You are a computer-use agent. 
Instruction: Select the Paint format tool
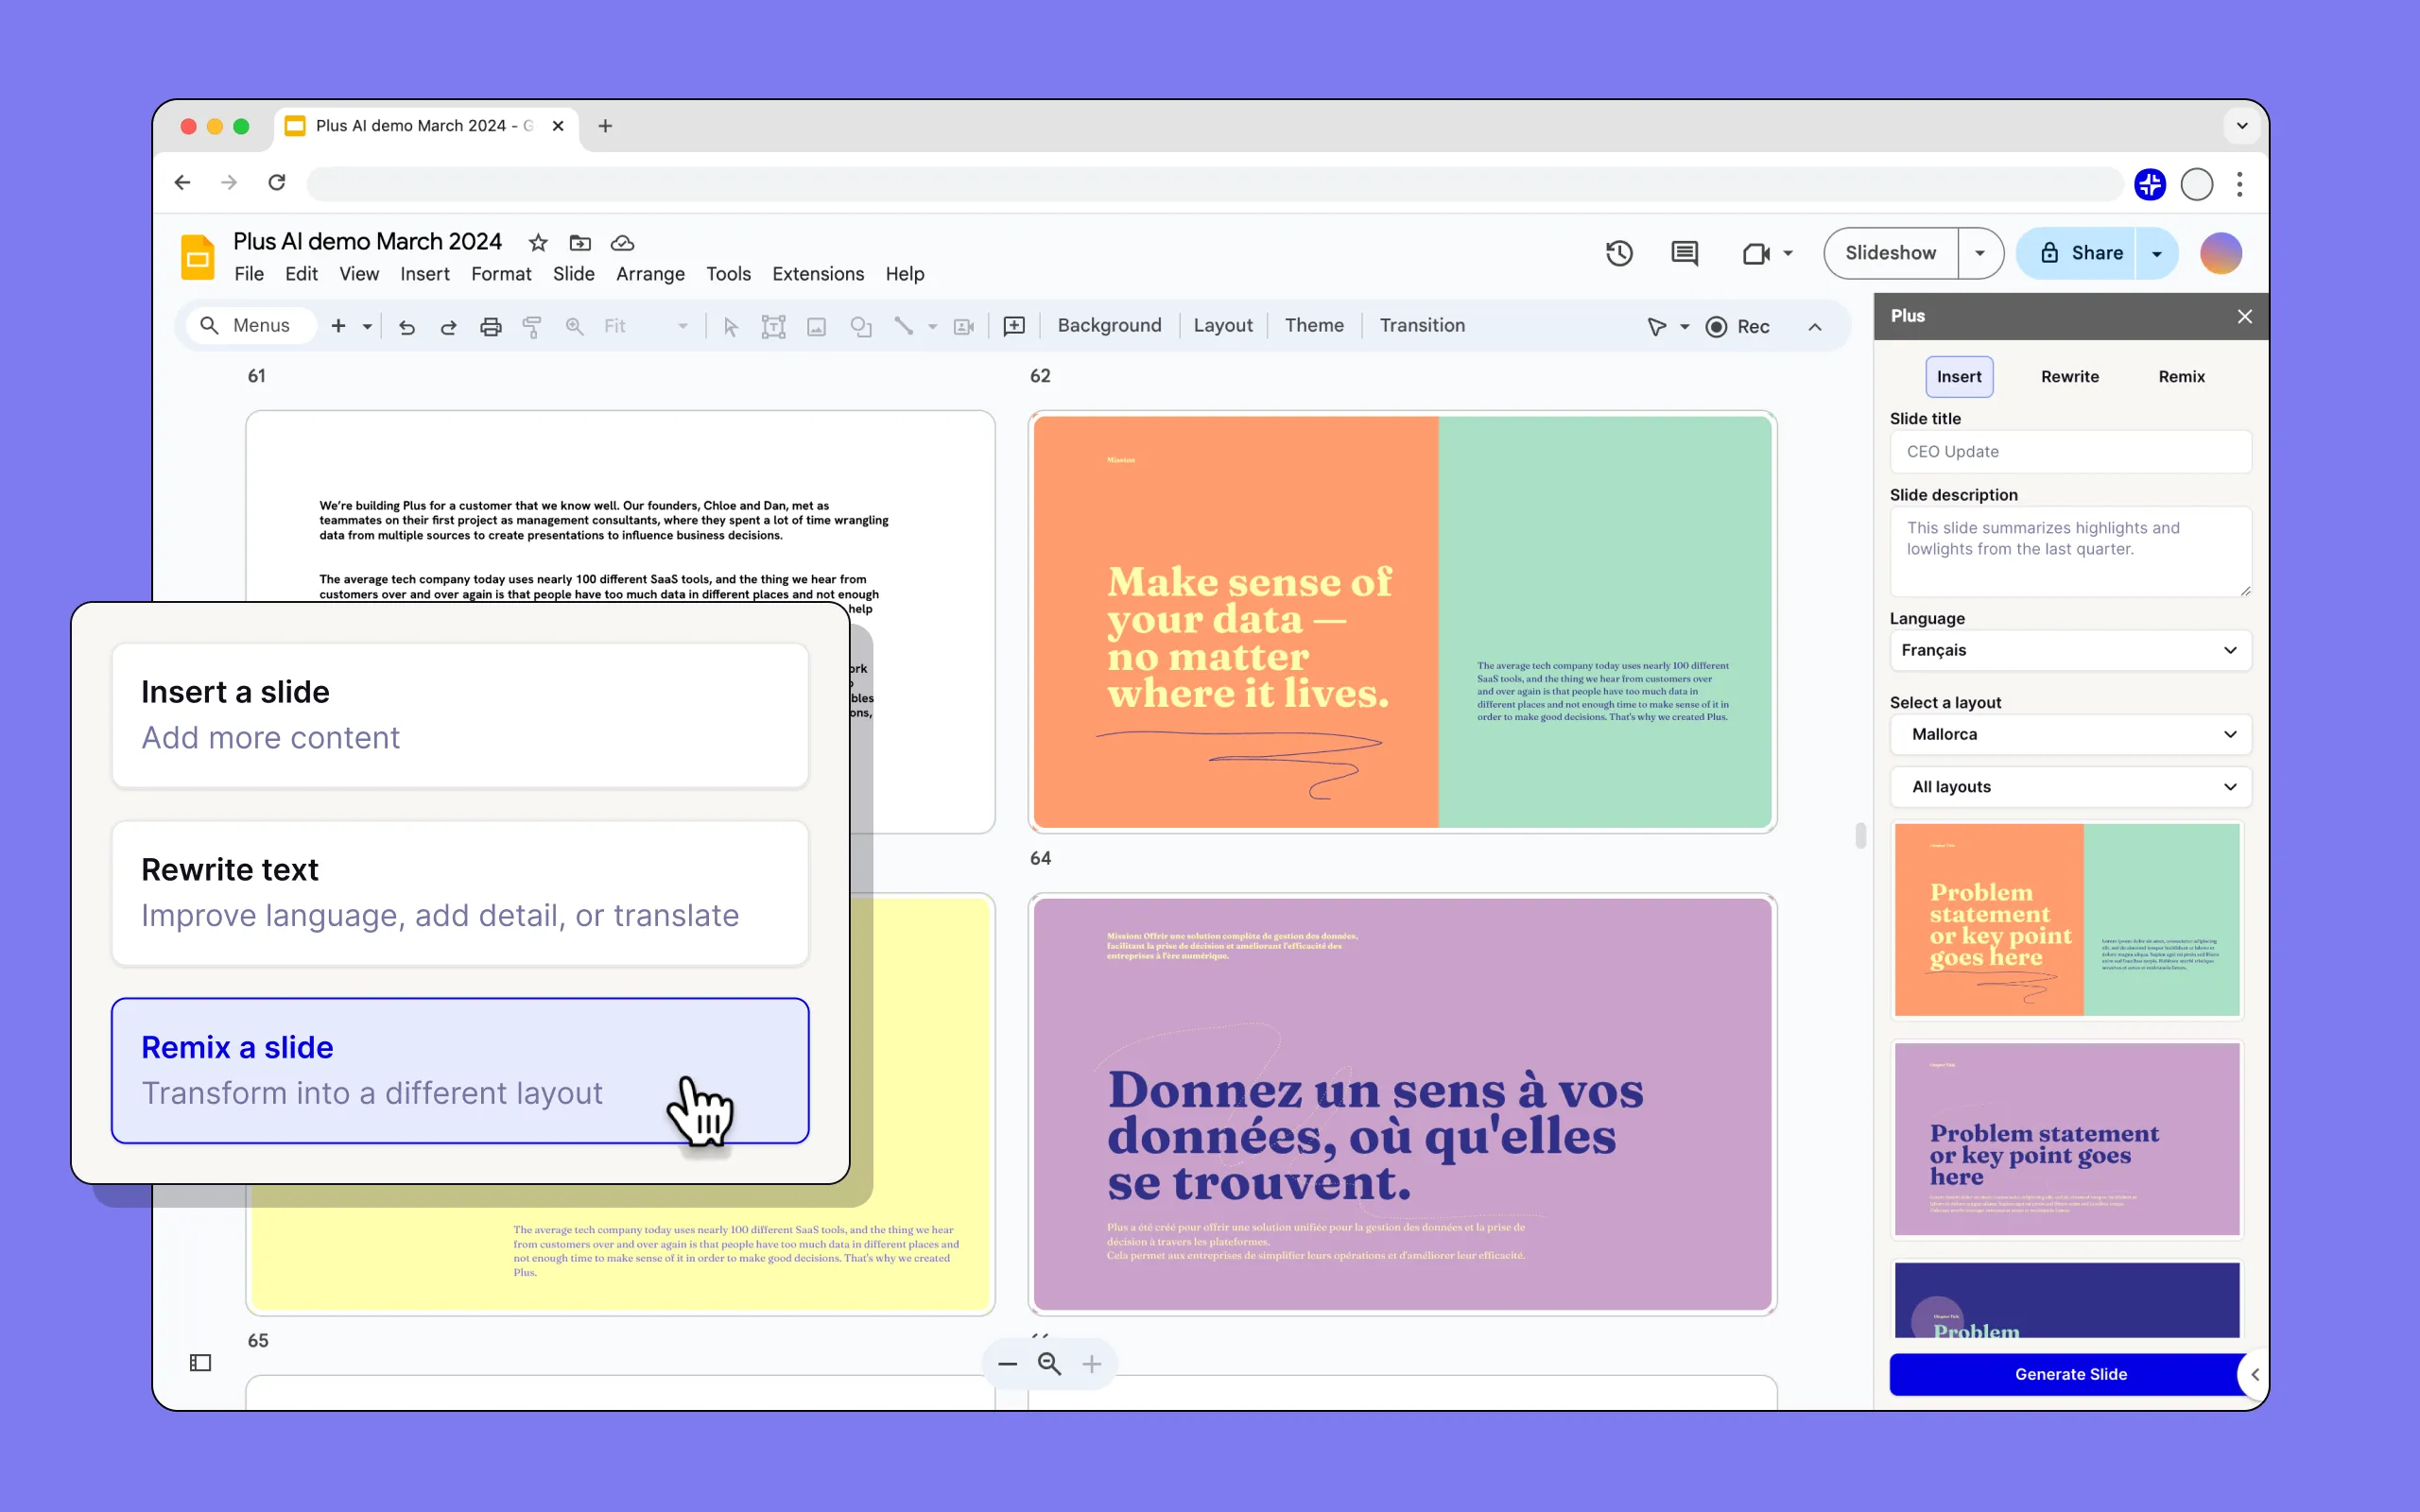tap(533, 326)
